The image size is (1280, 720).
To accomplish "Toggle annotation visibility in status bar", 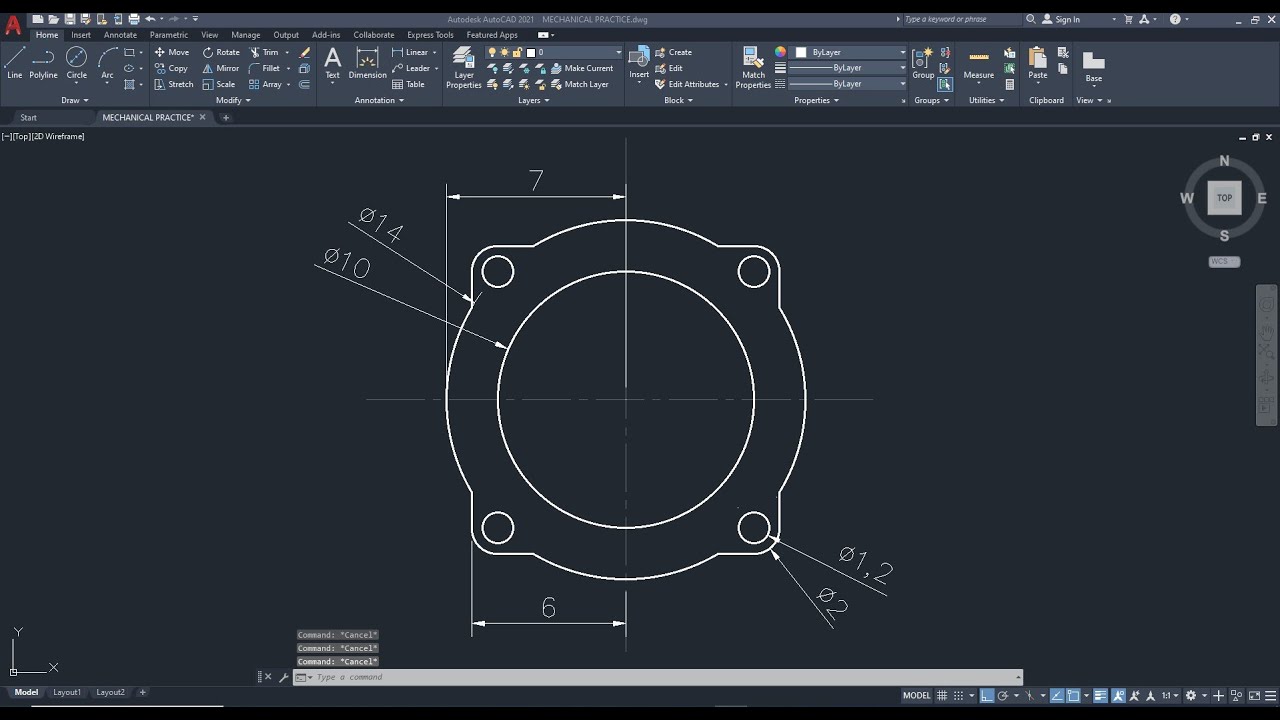I will pos(1118,695).
